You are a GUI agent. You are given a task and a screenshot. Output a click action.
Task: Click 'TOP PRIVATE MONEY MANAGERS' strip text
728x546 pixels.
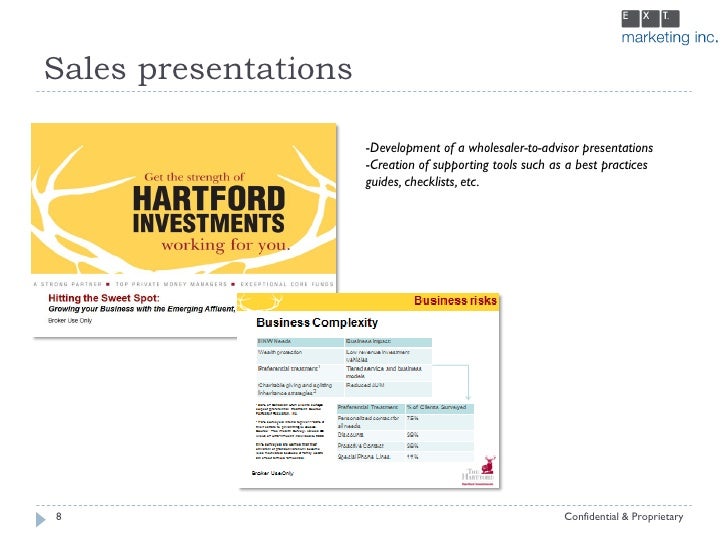click(171, 284)
